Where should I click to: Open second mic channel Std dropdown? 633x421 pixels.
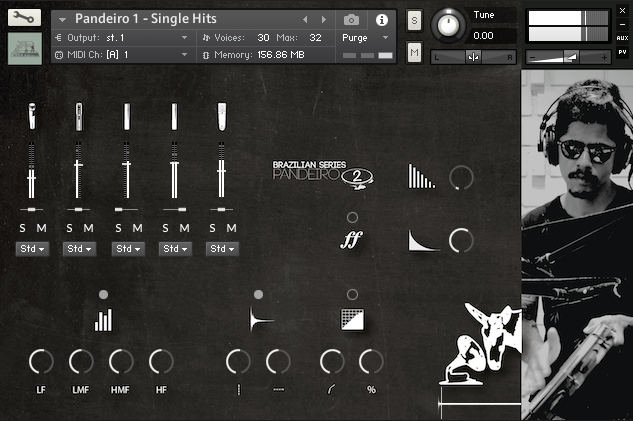pyautogui.click(x=80, y=249)
